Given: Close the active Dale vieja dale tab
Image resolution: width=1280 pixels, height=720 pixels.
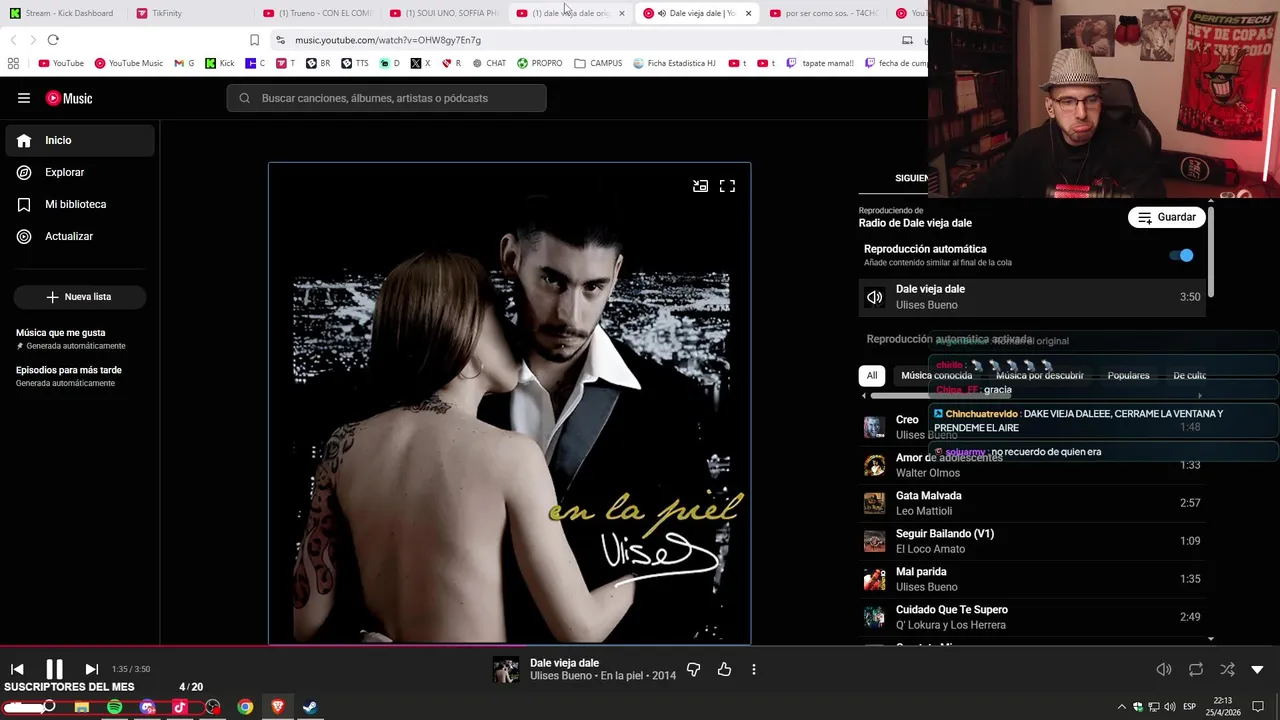Looking at the screenshot, I should point(748,13).
